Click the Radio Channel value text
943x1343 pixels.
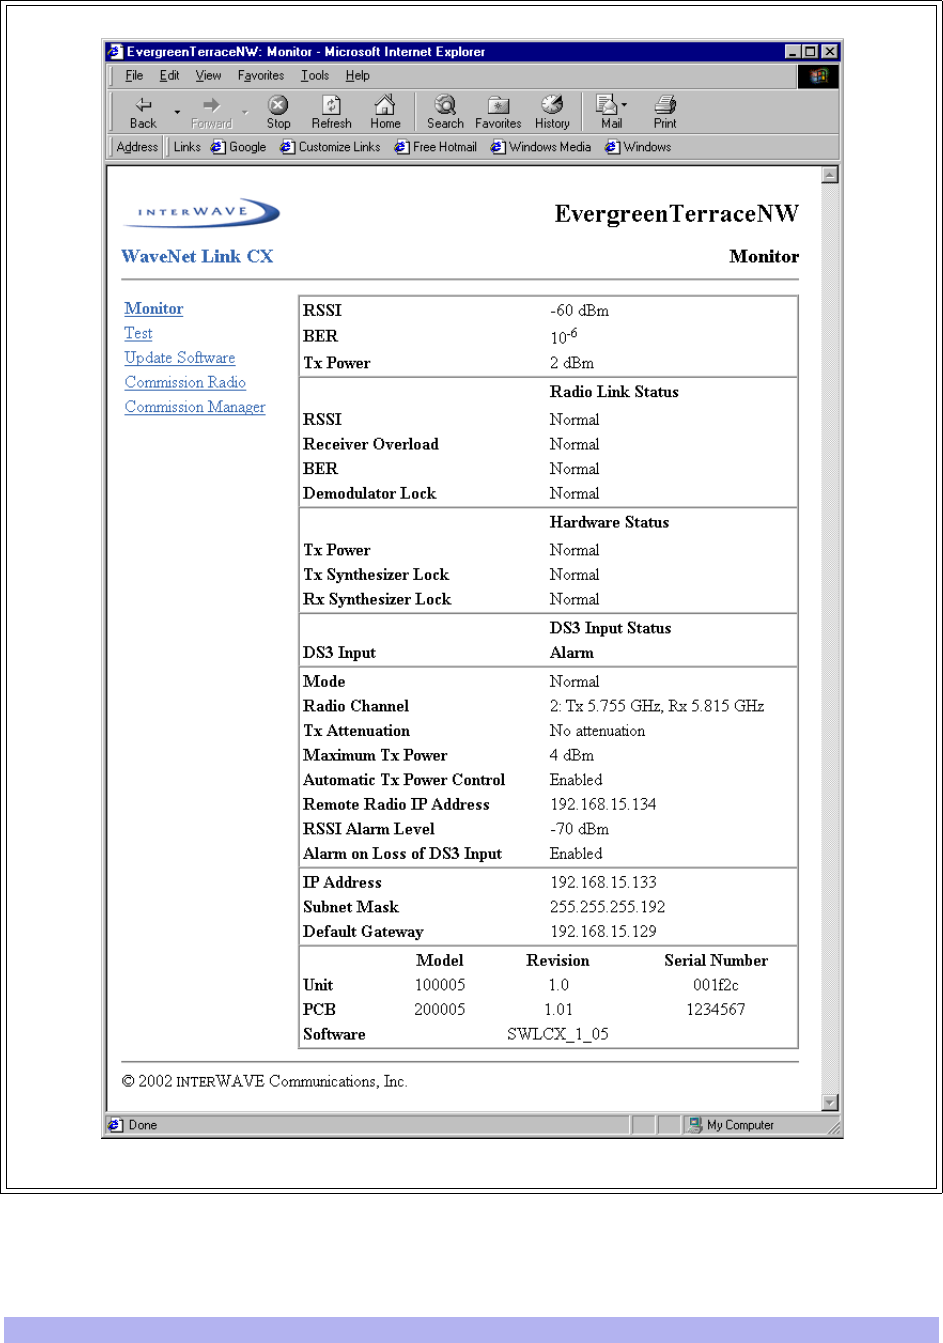tap(657, 706)
